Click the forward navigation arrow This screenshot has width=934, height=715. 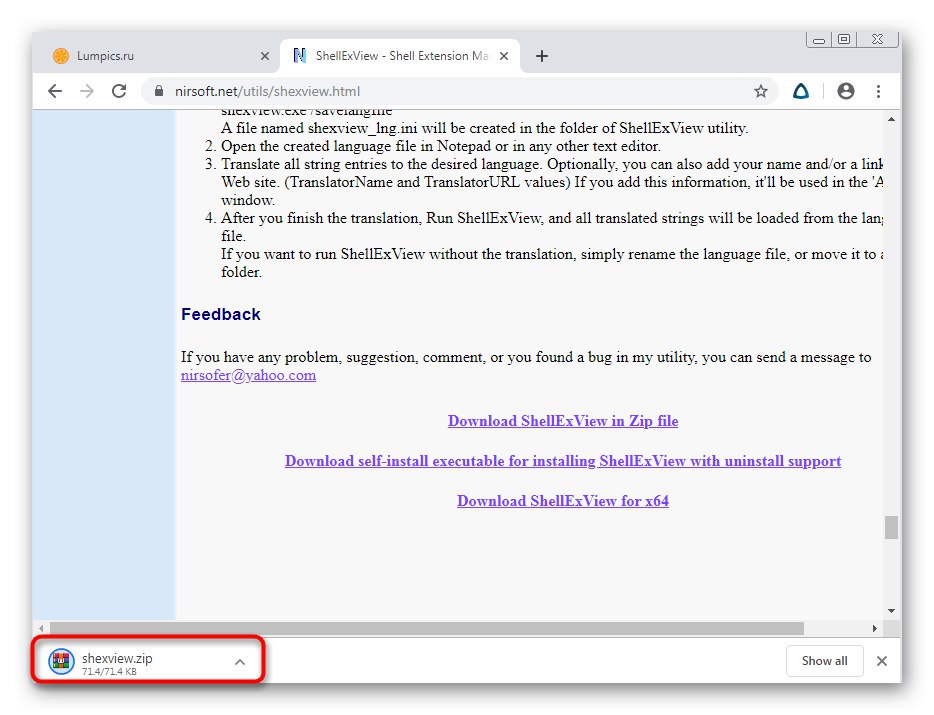point(87,91)
